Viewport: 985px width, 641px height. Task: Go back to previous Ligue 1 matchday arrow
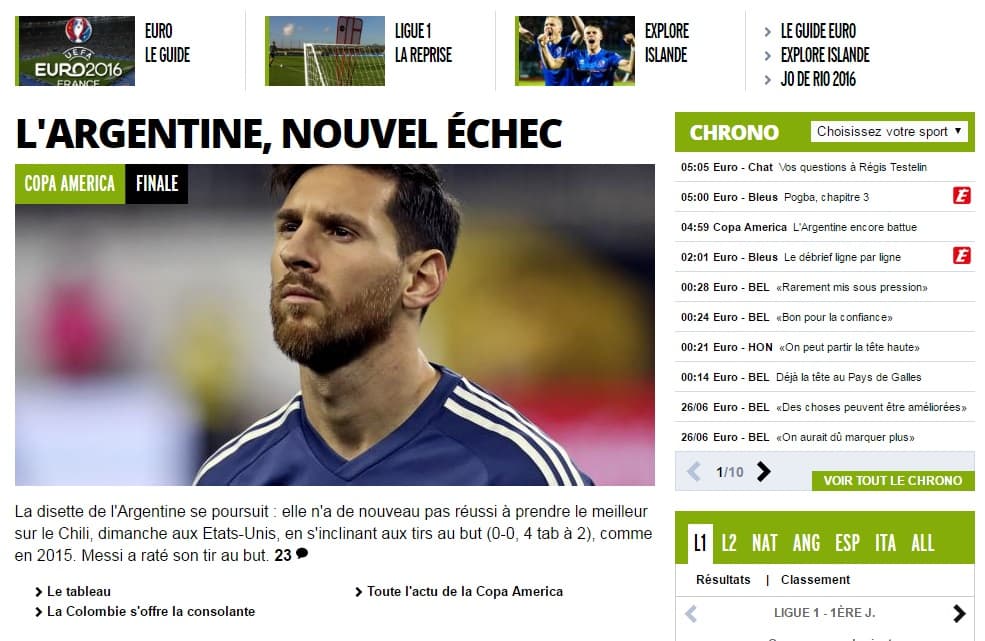(x=690, y=613)
